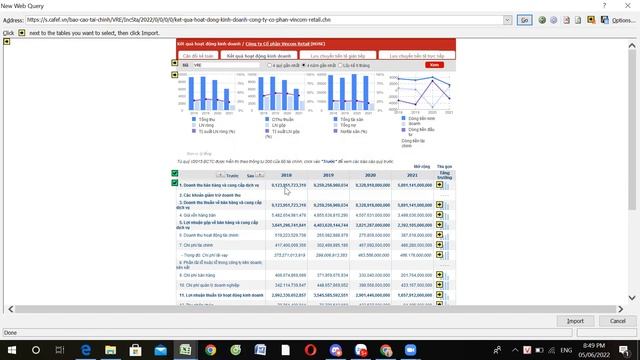
Task: Click yellow arrow in 'Chi phí quản lý doanh nghiệp' row
Action: click(x=439, y=284)
